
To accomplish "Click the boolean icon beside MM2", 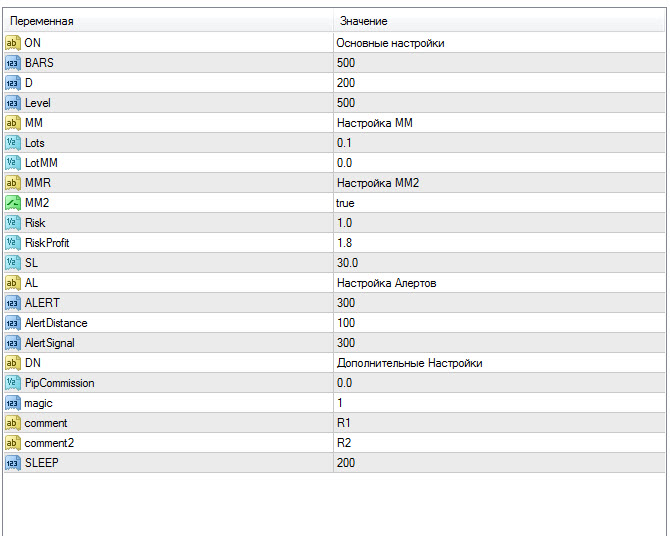I will [13, 203].
